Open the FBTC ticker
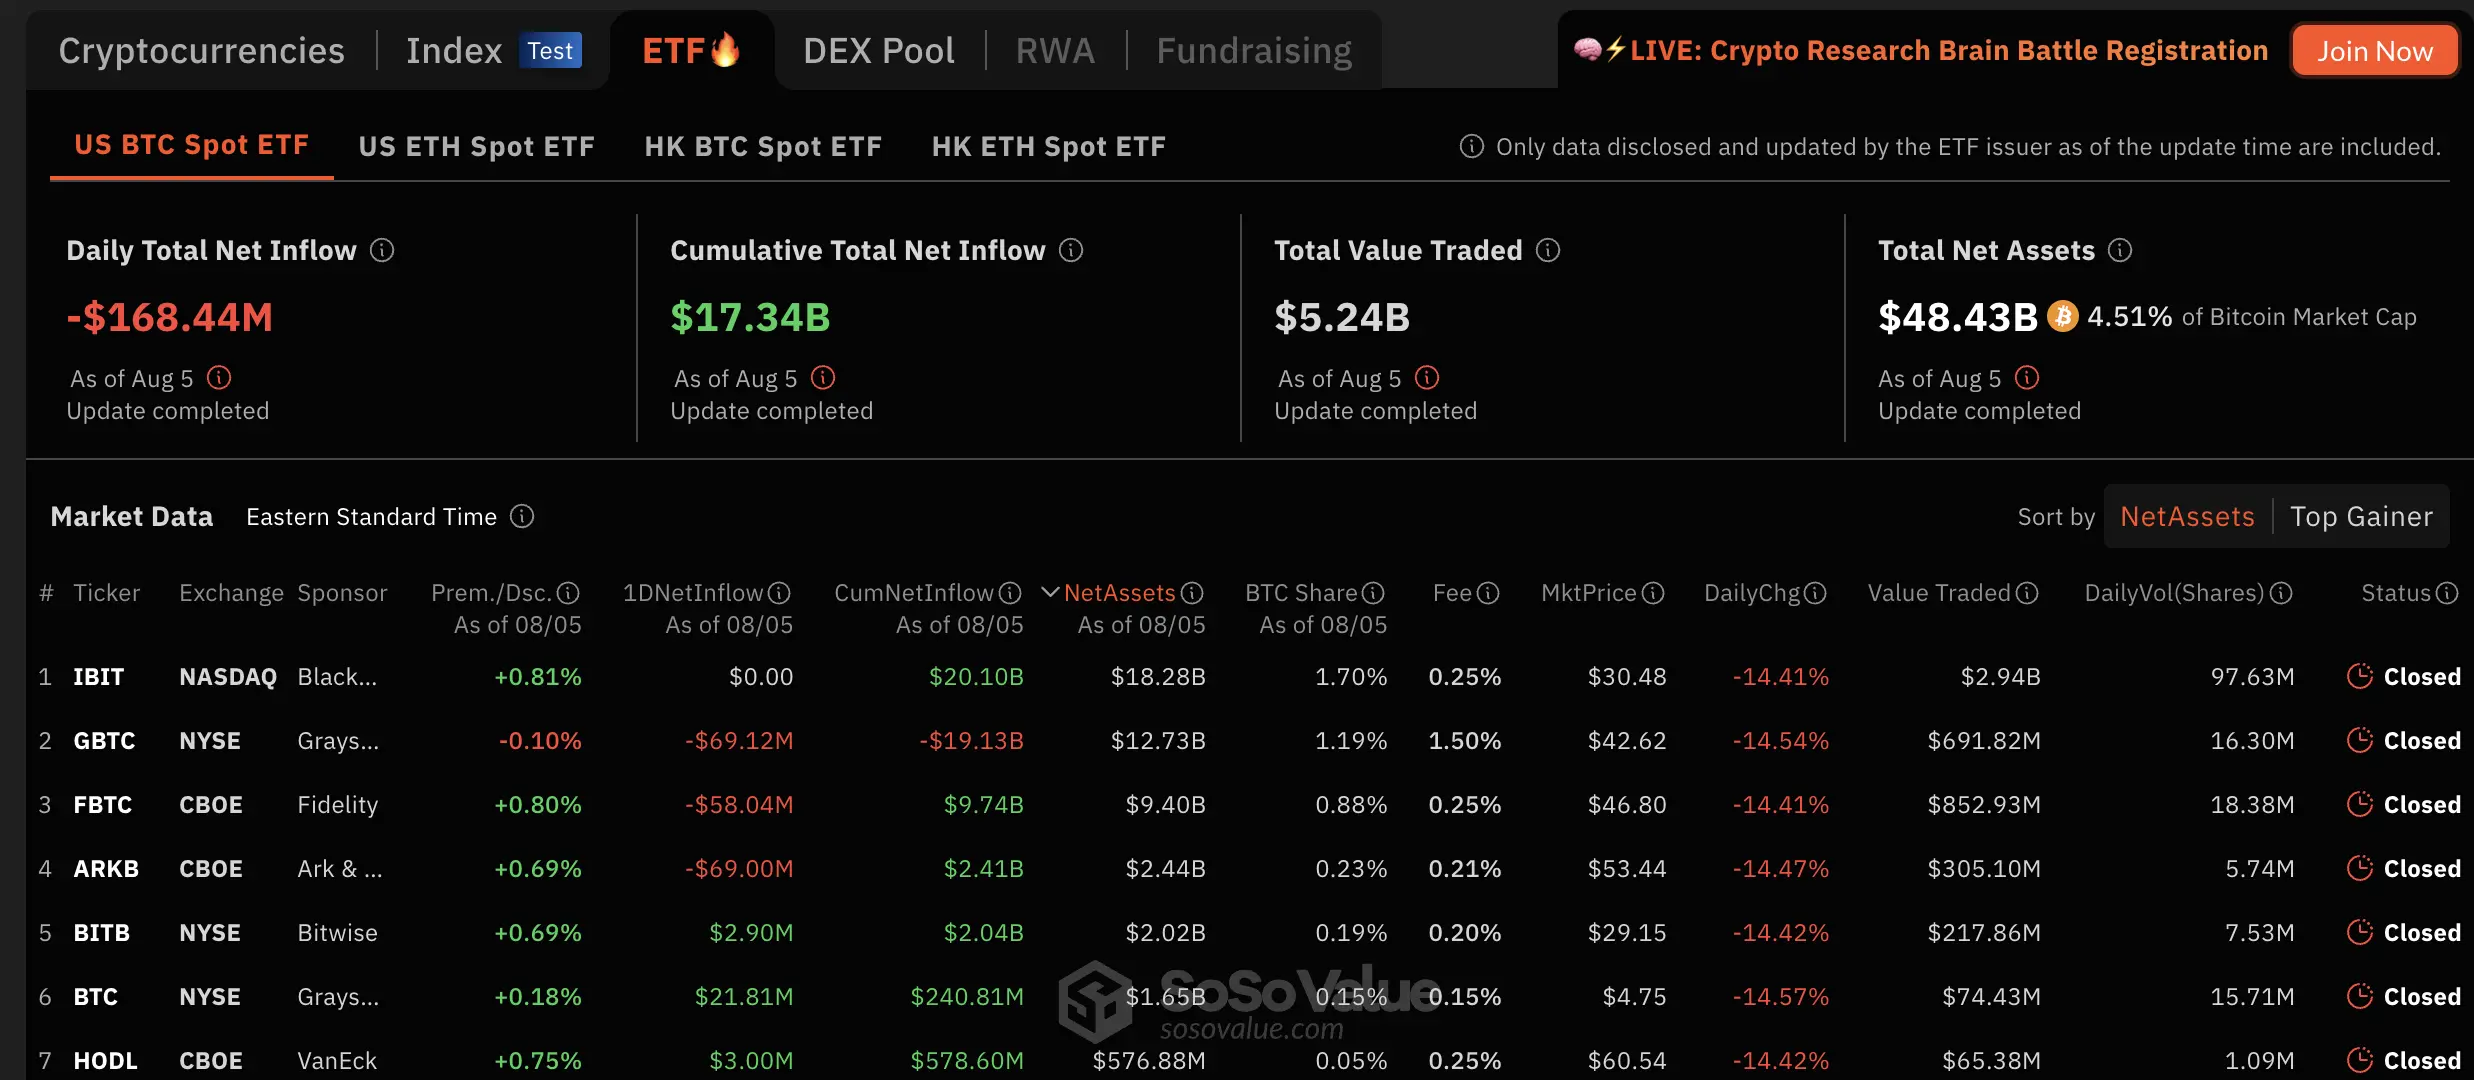Screen dimensions: 2474x1080 point(103,805)
